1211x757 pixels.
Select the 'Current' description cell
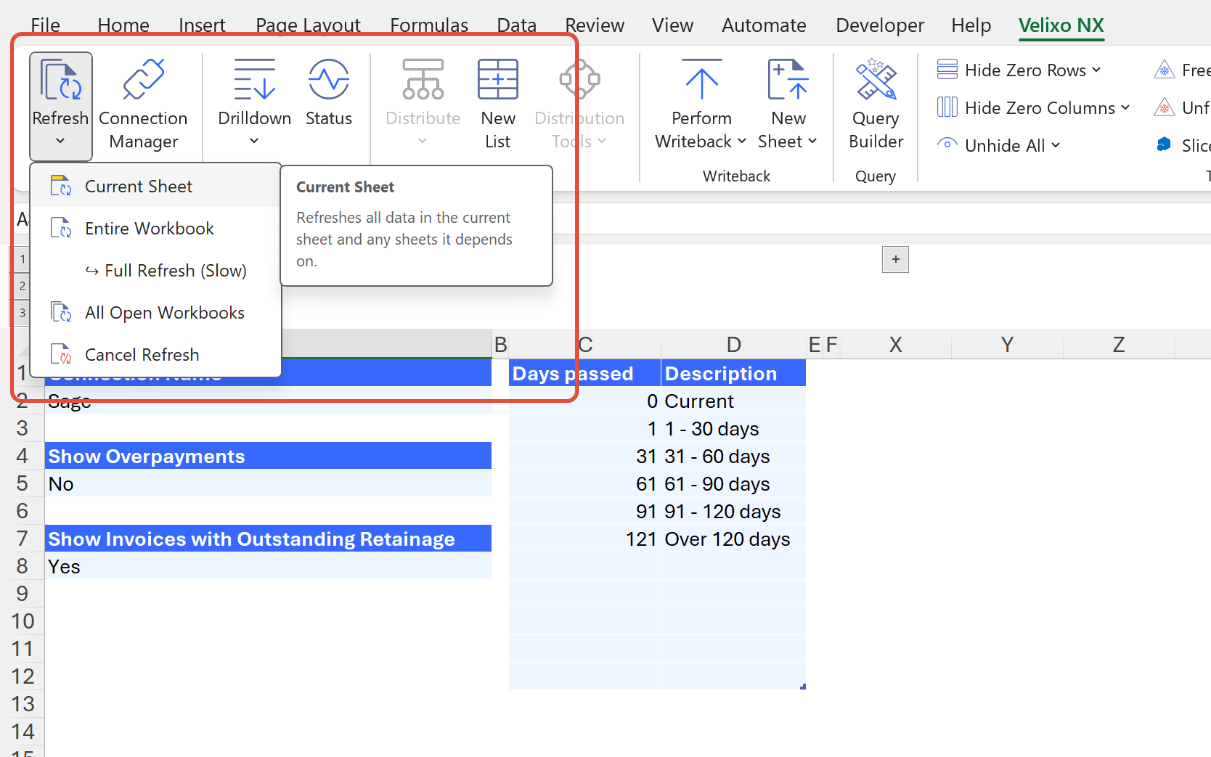pyautogui.click(x=734, y=401)
